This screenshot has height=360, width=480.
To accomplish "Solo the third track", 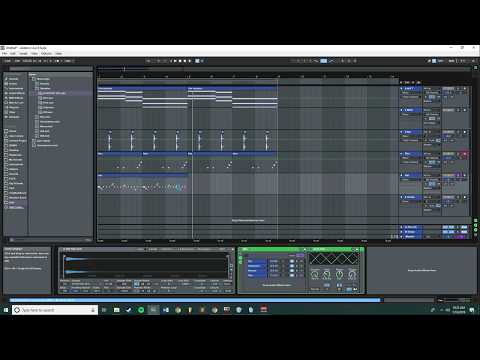I will click(458, 132).
